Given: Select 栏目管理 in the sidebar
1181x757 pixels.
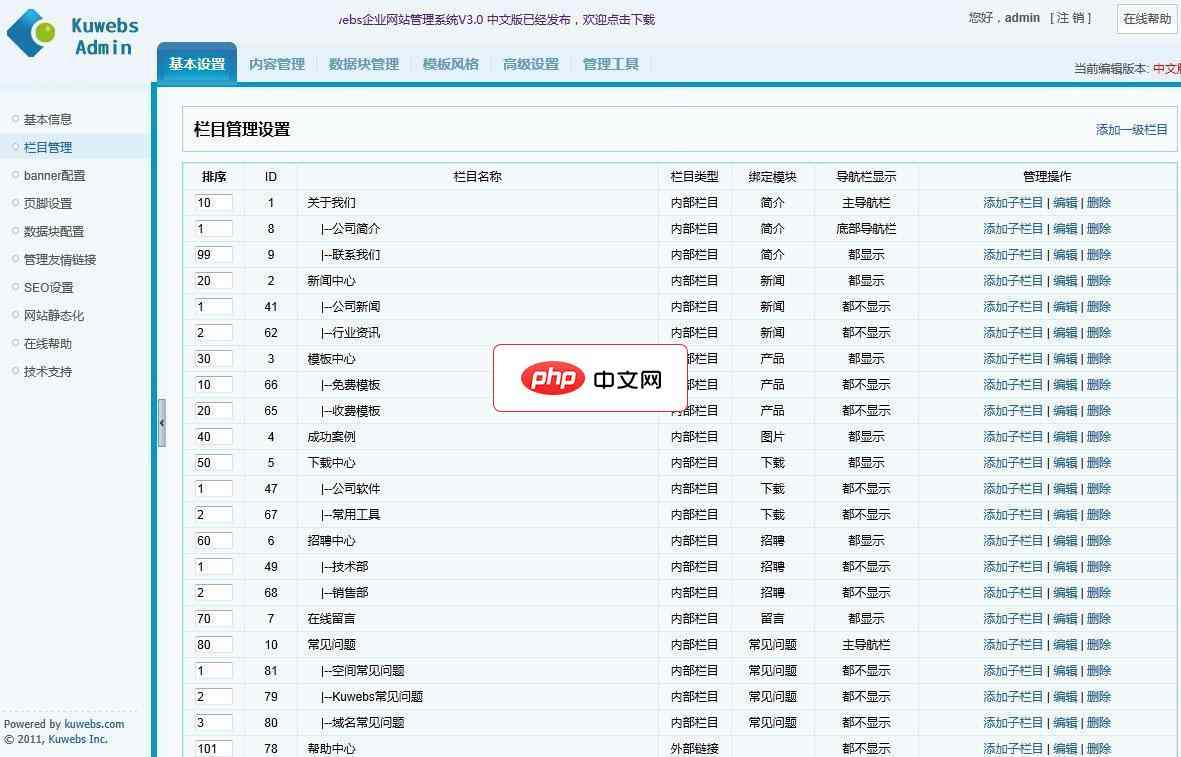Looking at the screenshot, I should (x=49, y=147).
